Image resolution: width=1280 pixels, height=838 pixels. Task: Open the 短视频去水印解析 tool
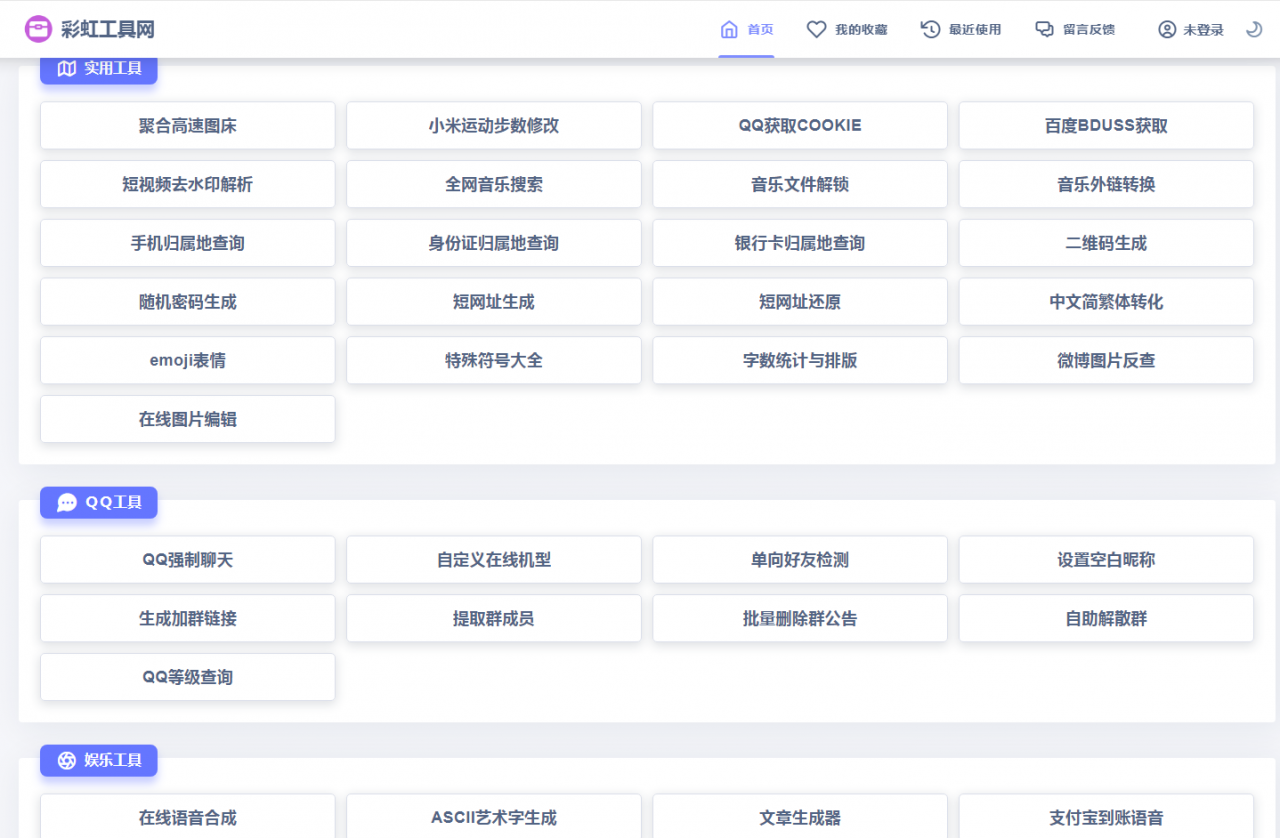[x=188, y=184]
